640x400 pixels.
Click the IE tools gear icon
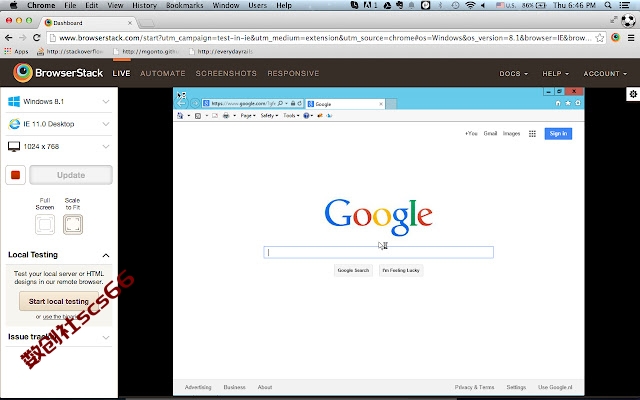(578, 103)
